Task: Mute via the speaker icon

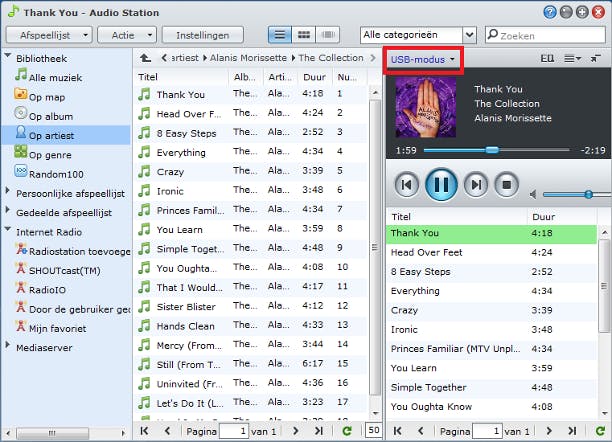Action: click(533, 194)
